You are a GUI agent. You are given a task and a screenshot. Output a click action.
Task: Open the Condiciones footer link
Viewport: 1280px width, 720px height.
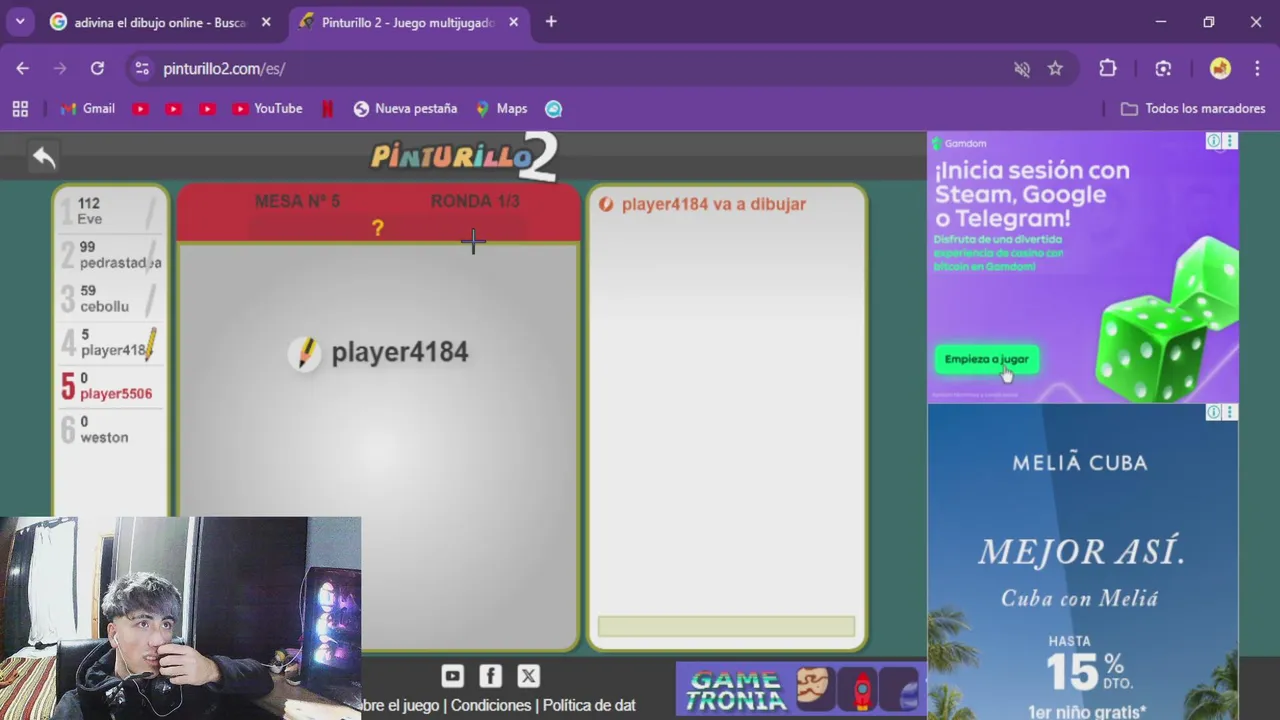pyautogui.click(x=491, y=705)
